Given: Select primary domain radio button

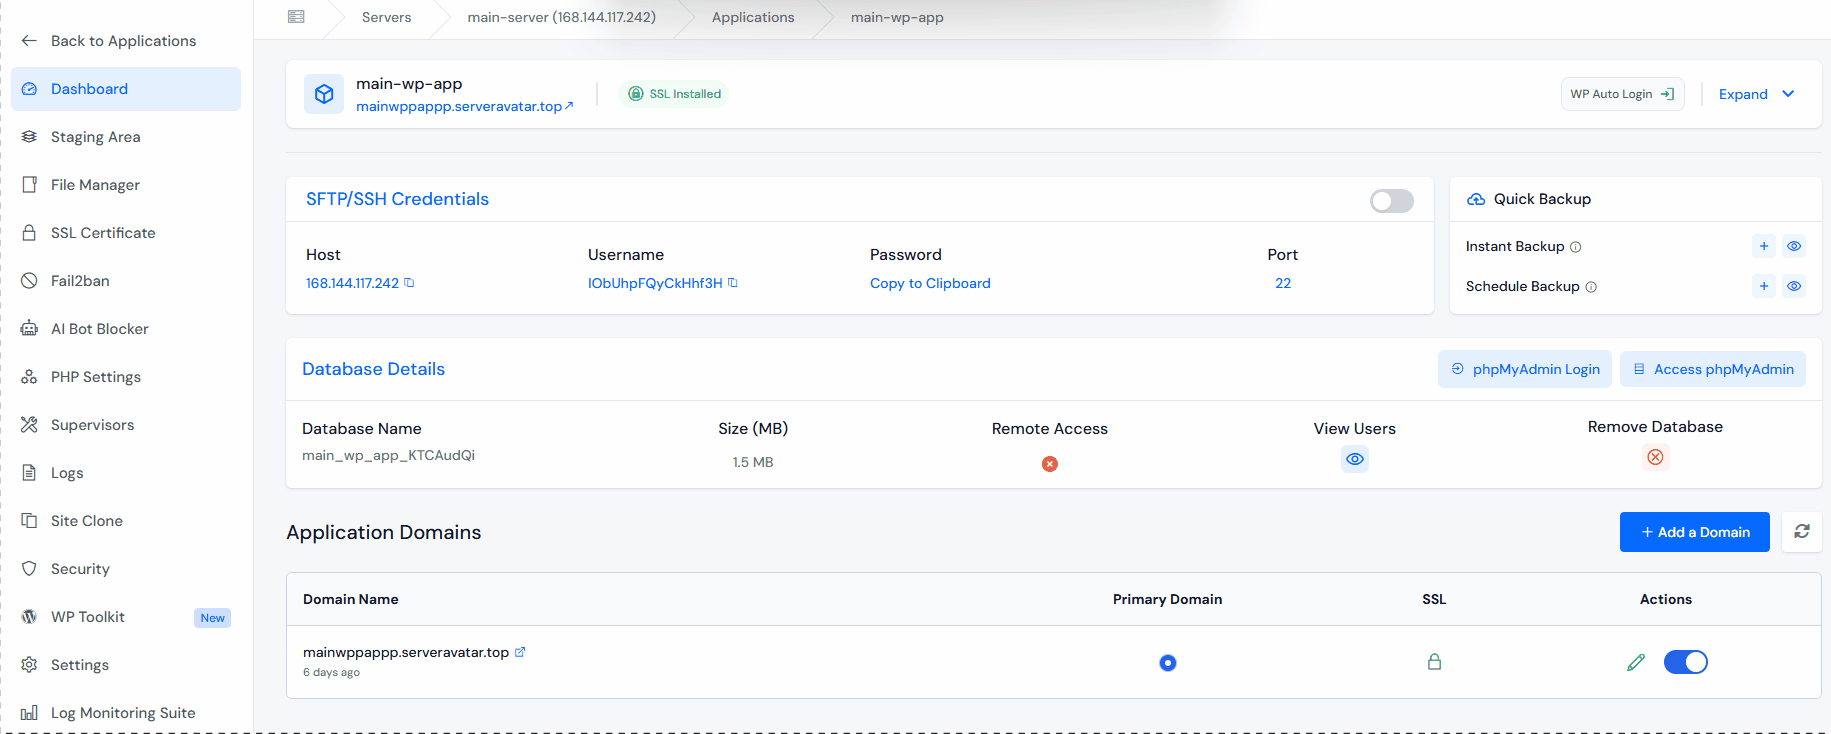Looking at the screenshot, I should pyautogui.click(x=1168, y=663).
